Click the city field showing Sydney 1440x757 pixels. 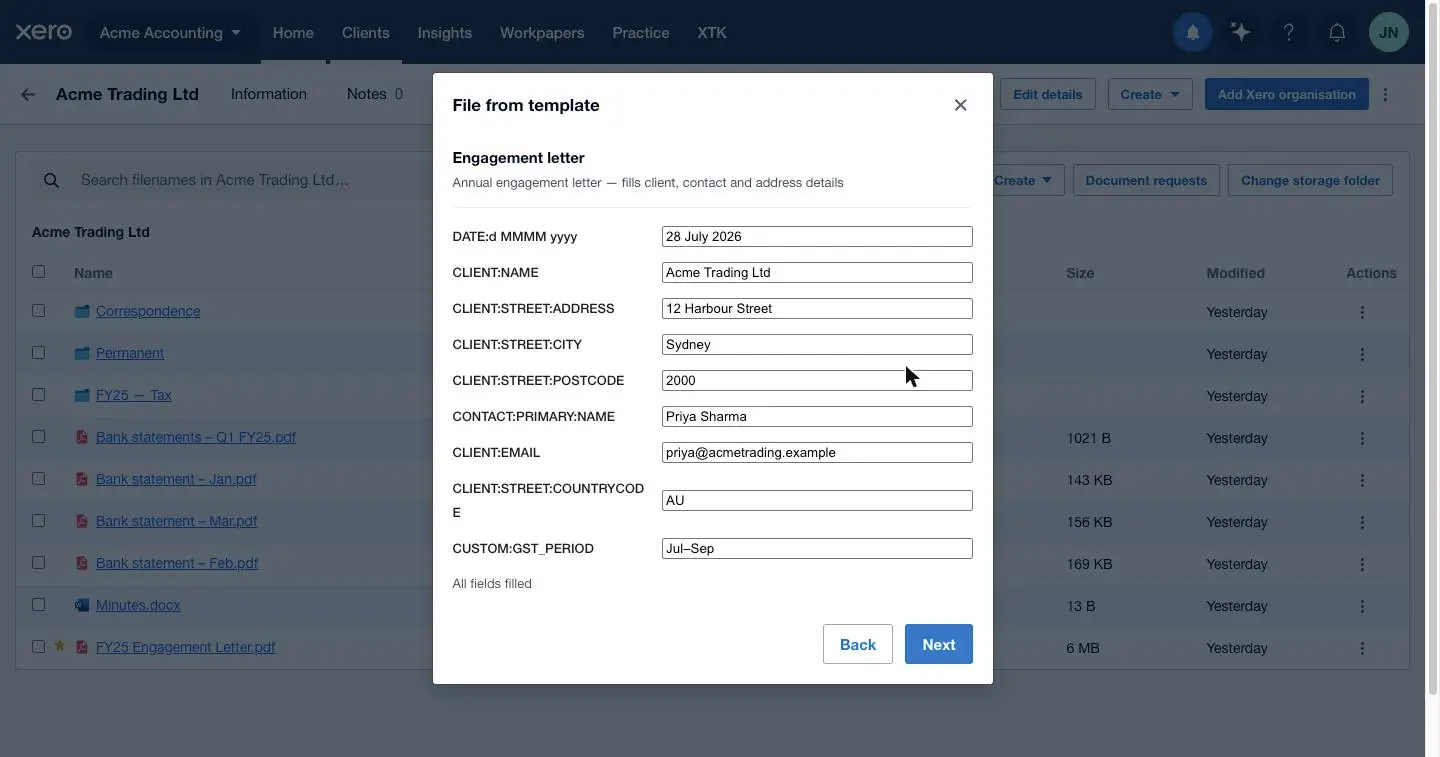[x=817, y=344]
